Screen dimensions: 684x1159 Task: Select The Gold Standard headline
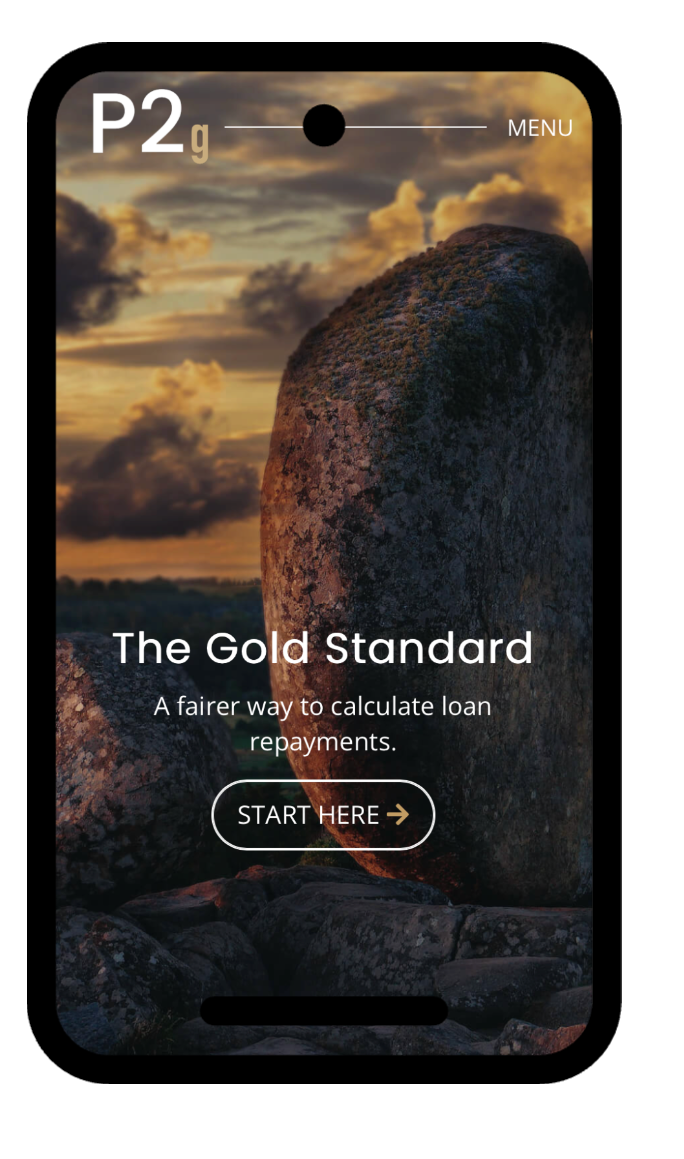point(322,648)
